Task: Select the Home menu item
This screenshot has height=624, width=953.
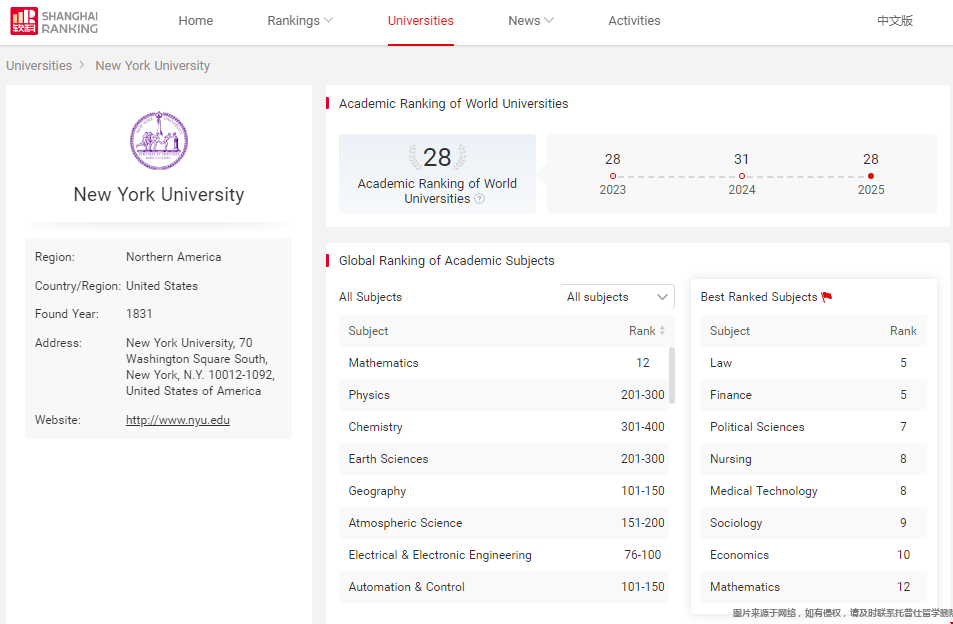Action: pyautogui.click(x=196, y=19)
